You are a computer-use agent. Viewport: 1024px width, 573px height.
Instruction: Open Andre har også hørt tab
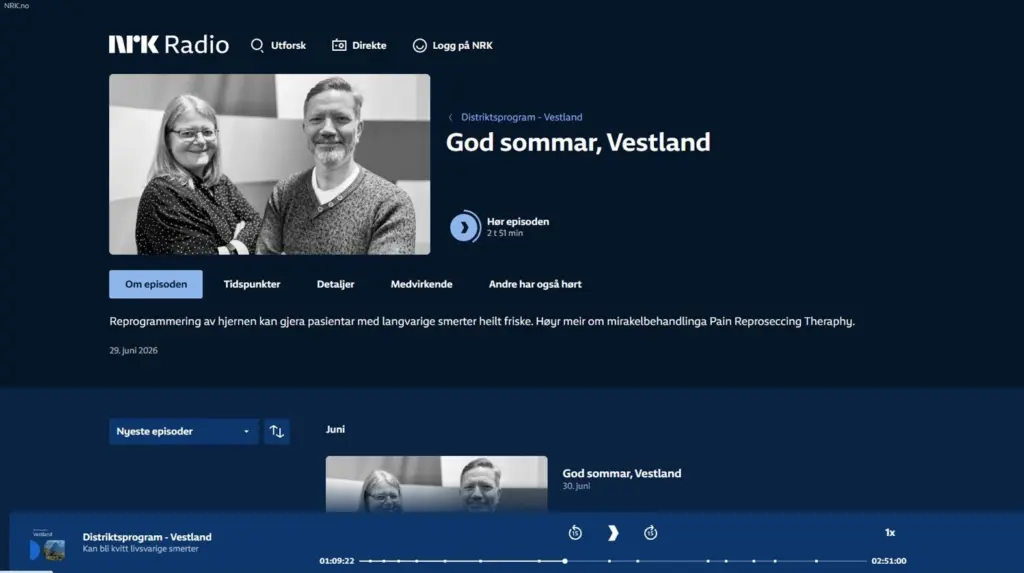point(535,284)
